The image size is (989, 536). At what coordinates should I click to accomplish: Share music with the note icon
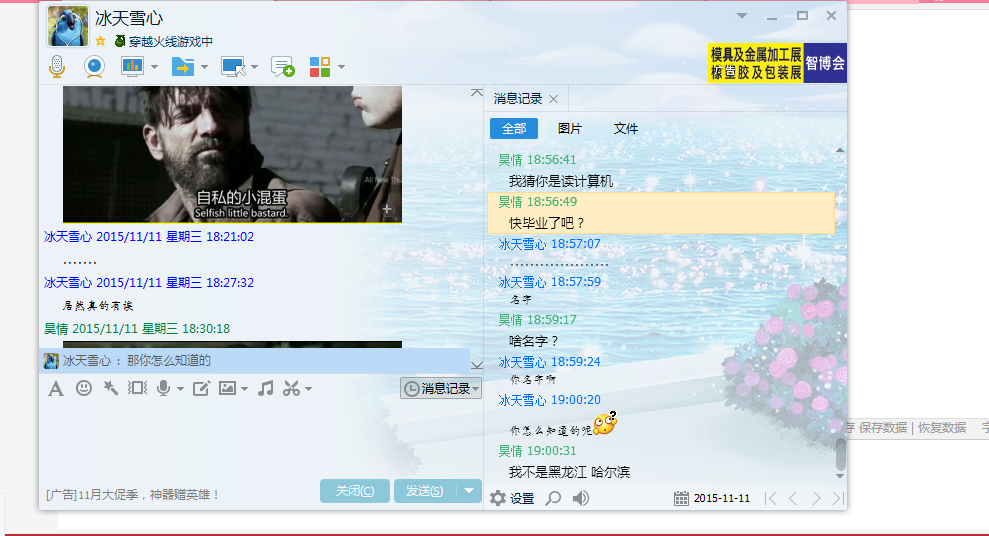(x=266, y=388)
